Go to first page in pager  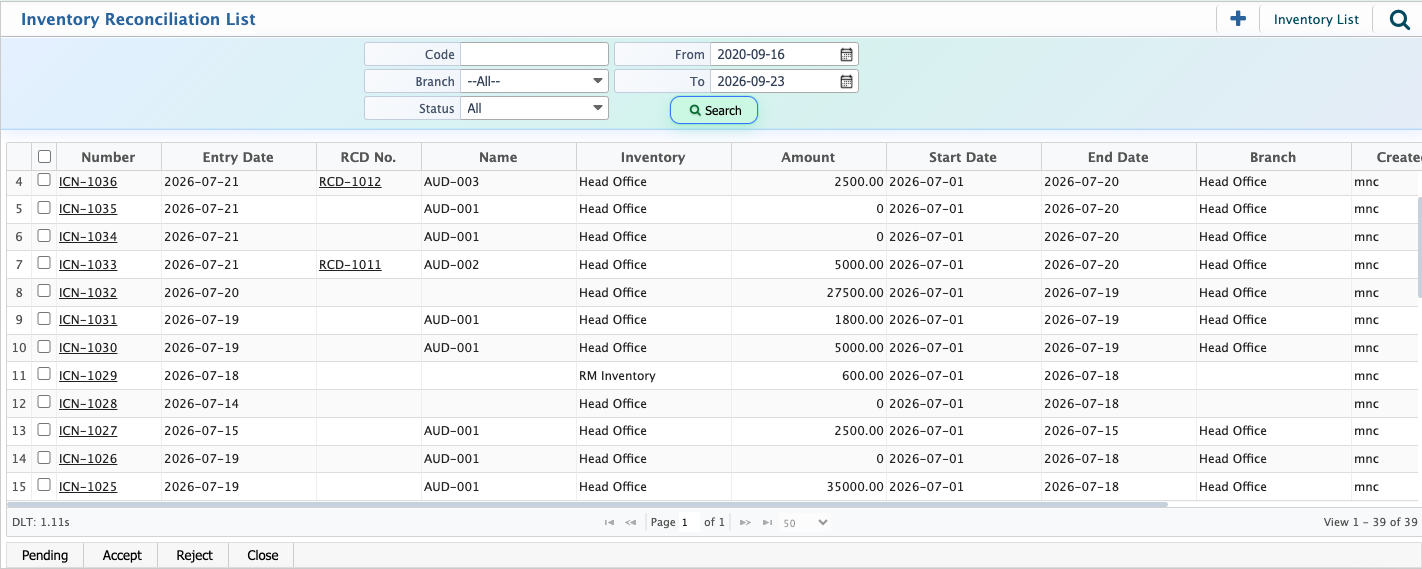coord(609,523)
